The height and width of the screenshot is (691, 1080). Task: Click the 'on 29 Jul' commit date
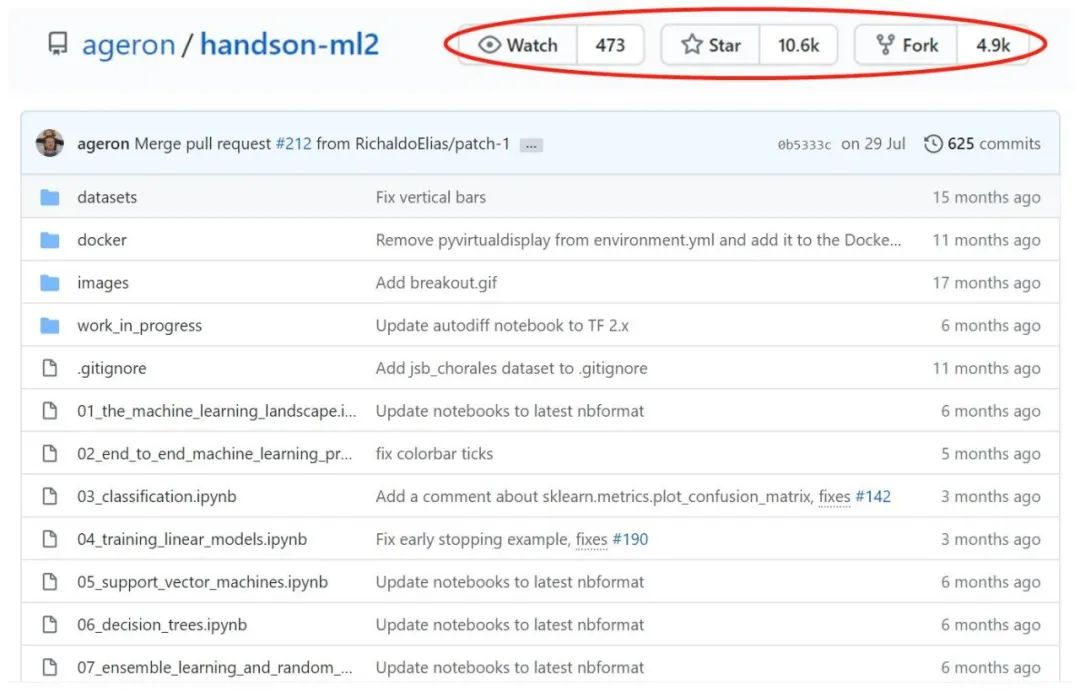point(873,144)
